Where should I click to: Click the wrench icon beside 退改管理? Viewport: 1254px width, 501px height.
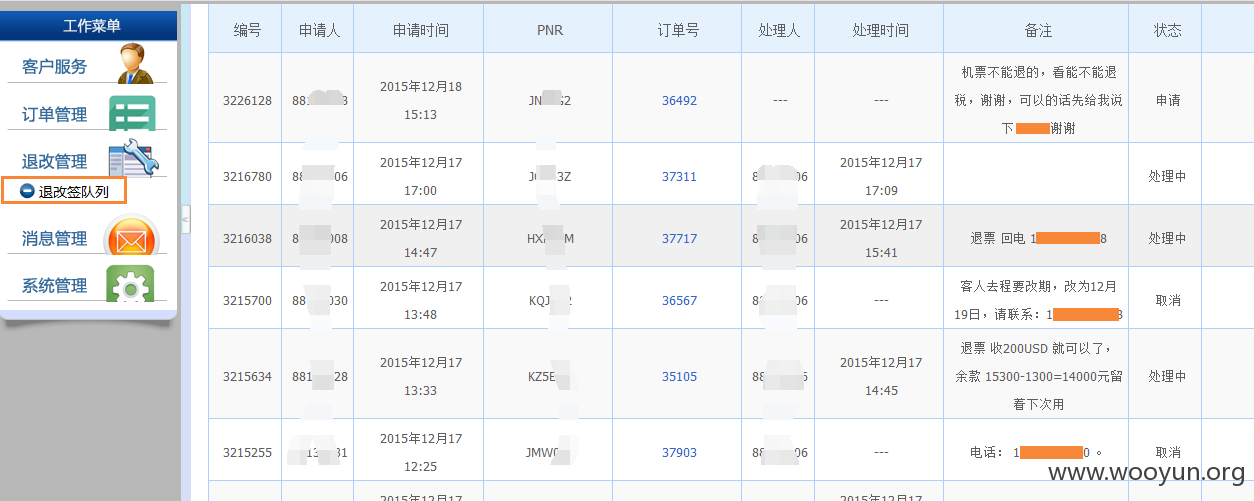[134, 159]
